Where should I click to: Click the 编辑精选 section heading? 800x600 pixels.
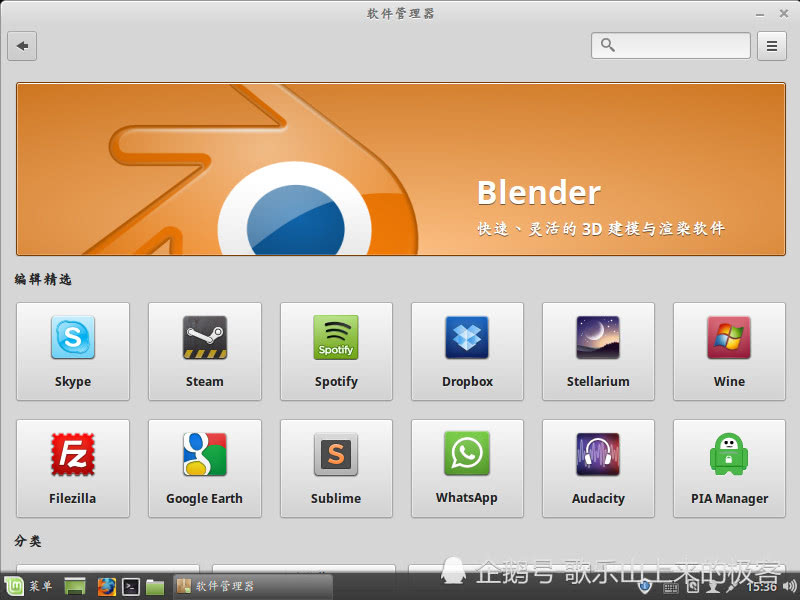pyautogui.click(x=43, y=279)
